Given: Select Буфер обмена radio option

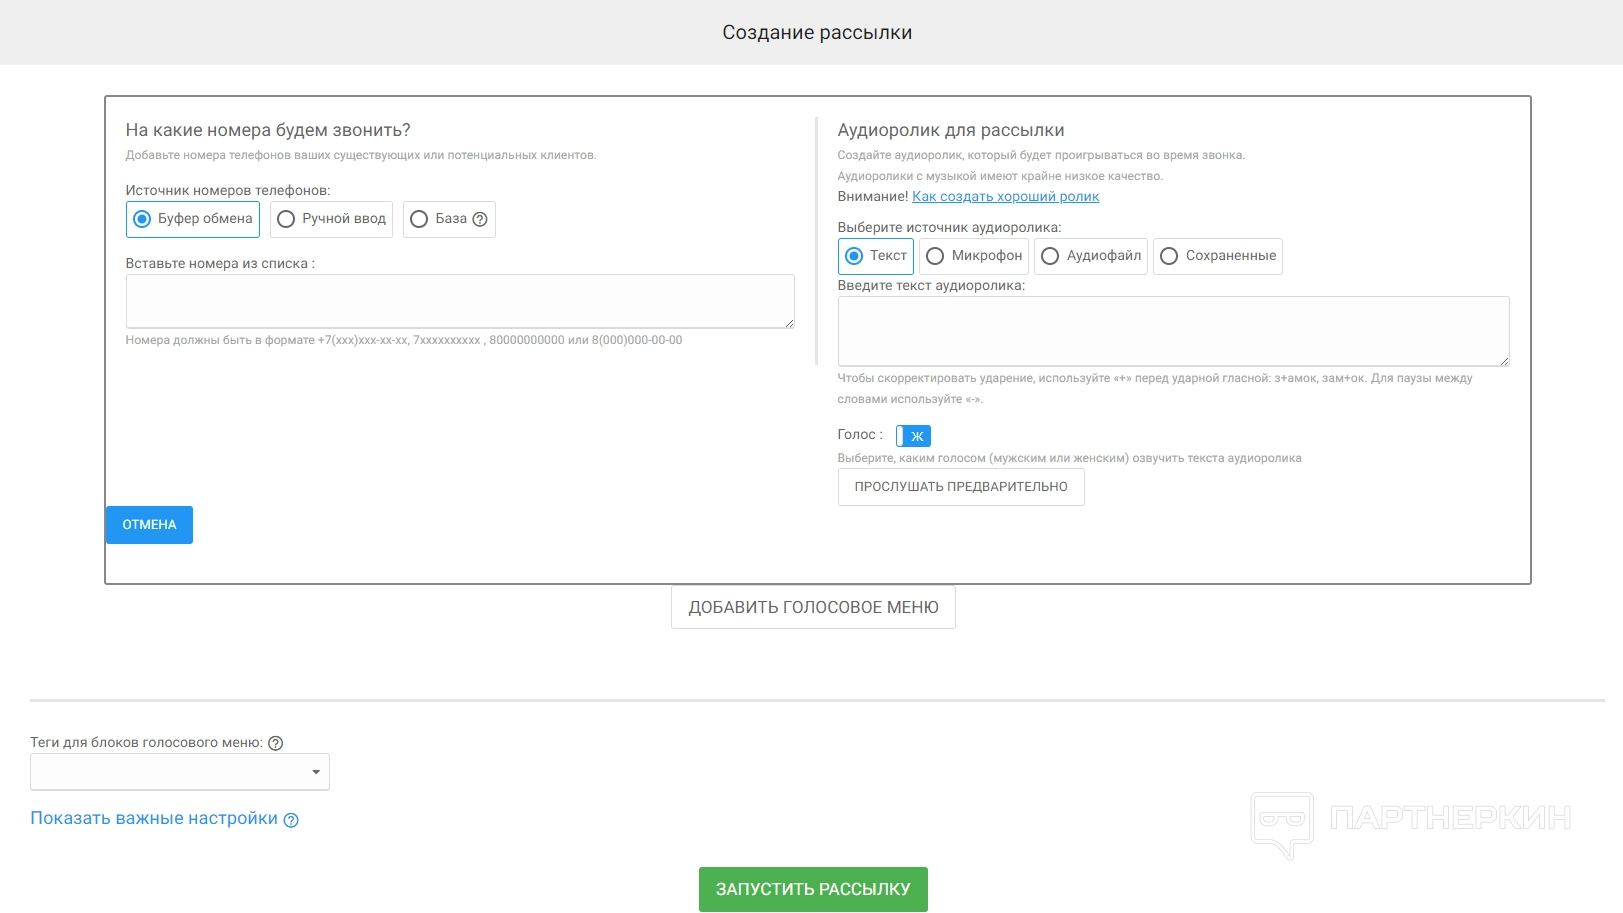Looking at the screenshot, I should (x=142, y=219).
